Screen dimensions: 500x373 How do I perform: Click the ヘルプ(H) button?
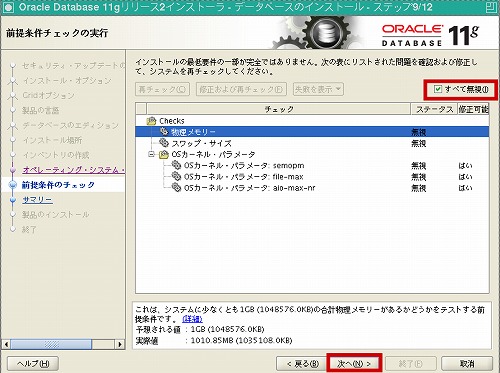click(x=33, y=363)
